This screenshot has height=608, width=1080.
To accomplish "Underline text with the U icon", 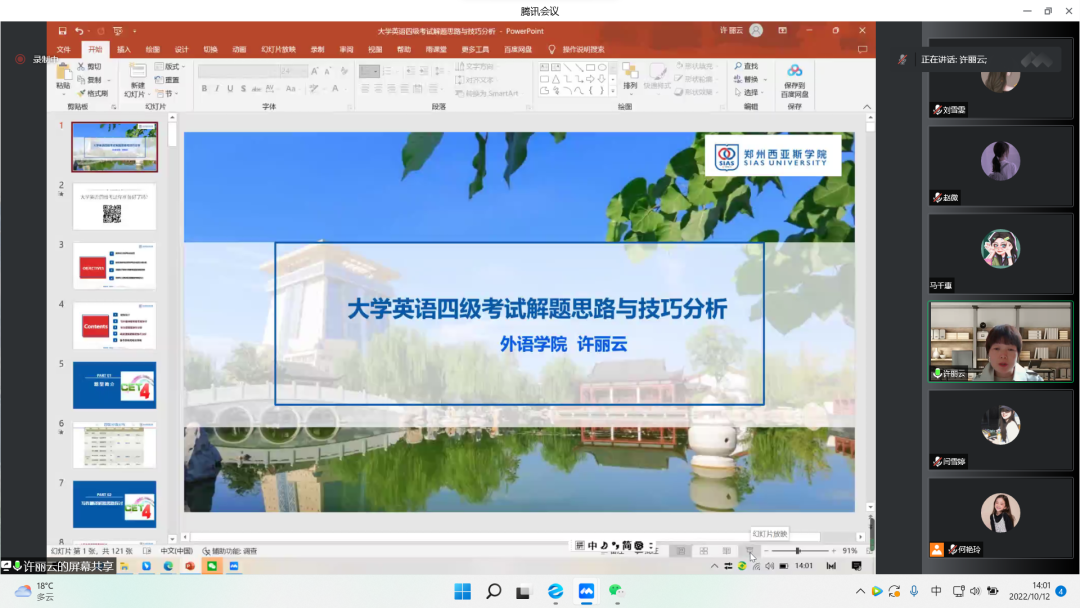I will coord(230,89).
